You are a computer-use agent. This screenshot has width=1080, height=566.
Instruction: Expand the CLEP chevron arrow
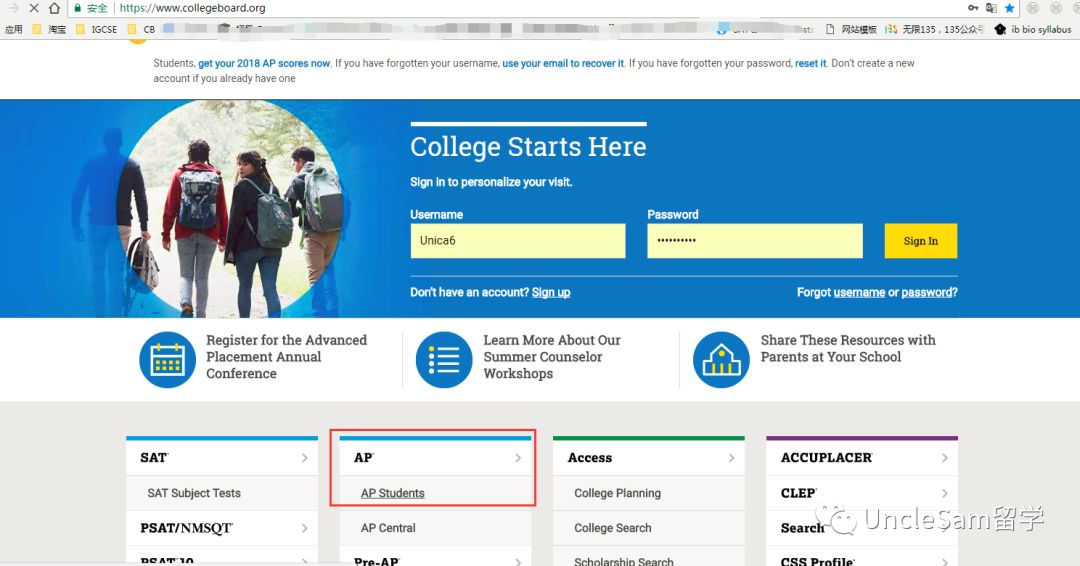[944, 493]
